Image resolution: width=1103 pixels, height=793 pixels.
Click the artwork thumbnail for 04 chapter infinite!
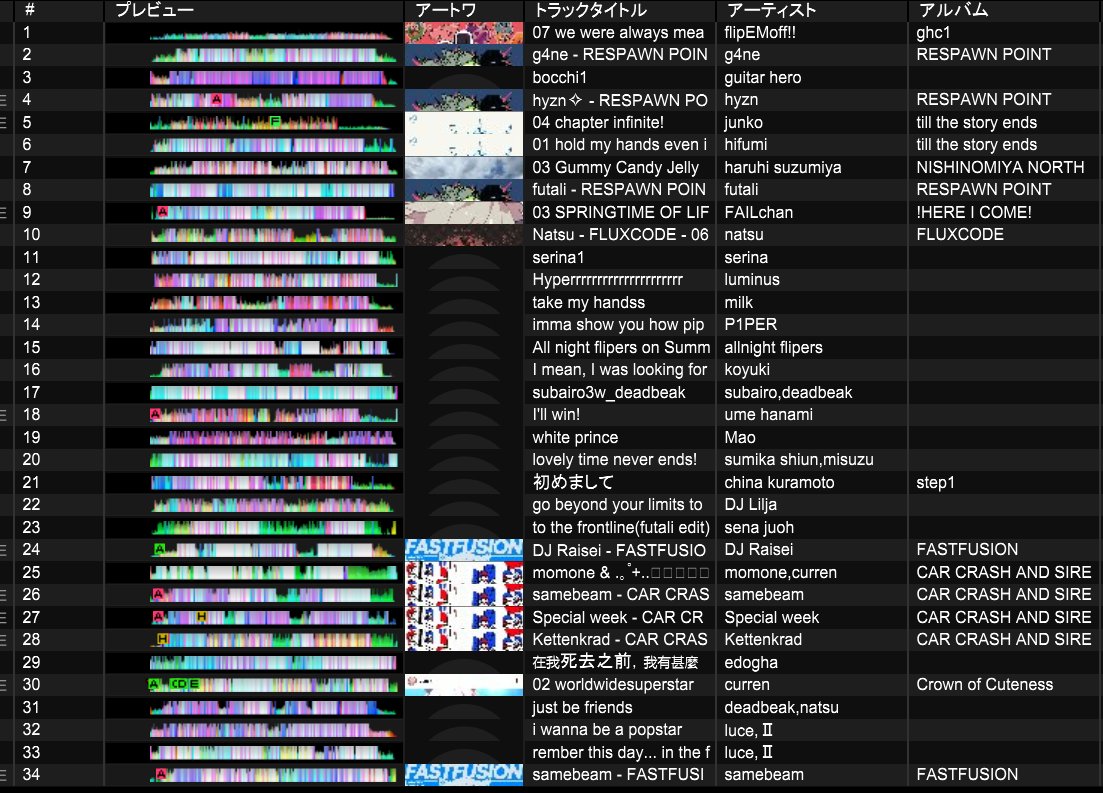tap(464, 122)
